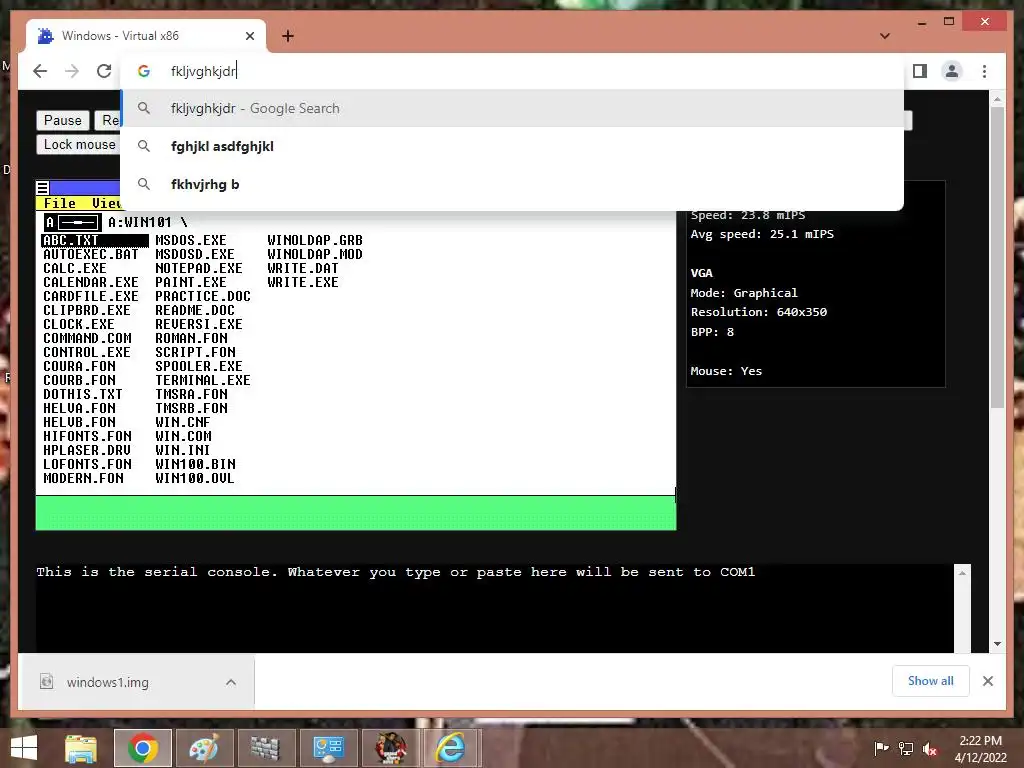Open the Control Panel taskbar icon
Viewport: 1024px width, 768px height.
tap(328, 748)
